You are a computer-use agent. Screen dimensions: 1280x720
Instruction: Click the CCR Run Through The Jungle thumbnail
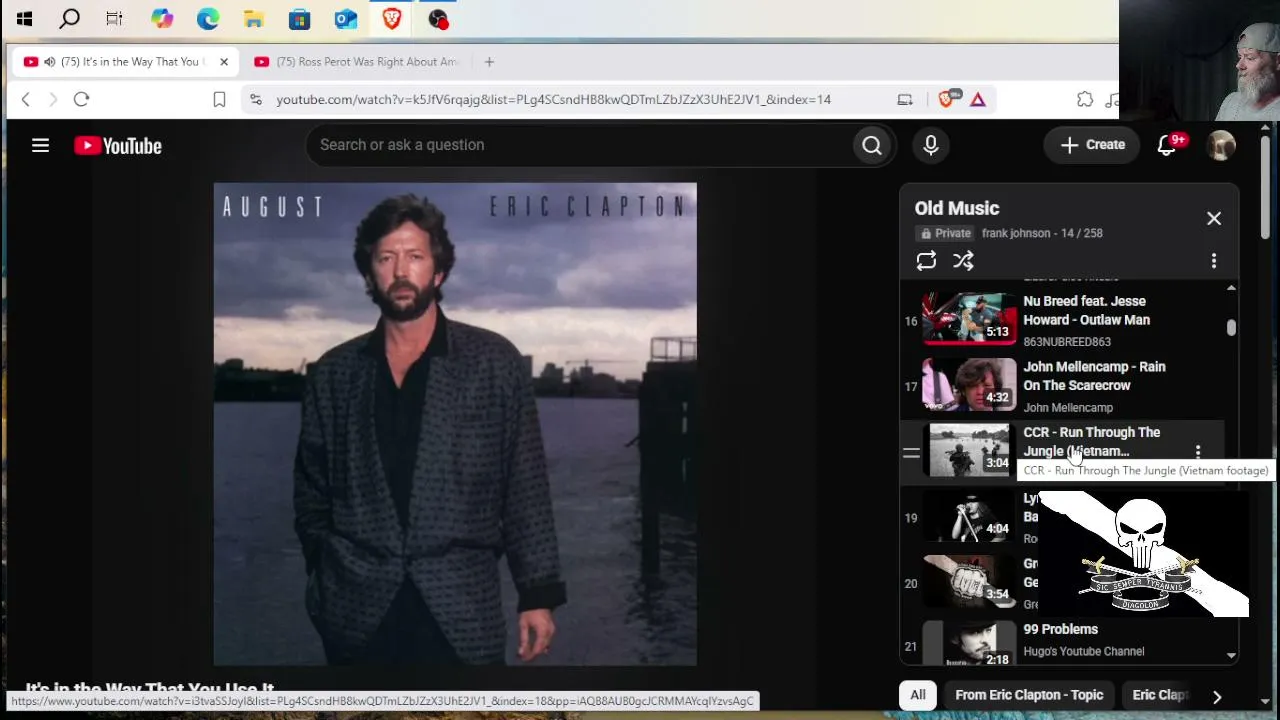tap(969, 450)
